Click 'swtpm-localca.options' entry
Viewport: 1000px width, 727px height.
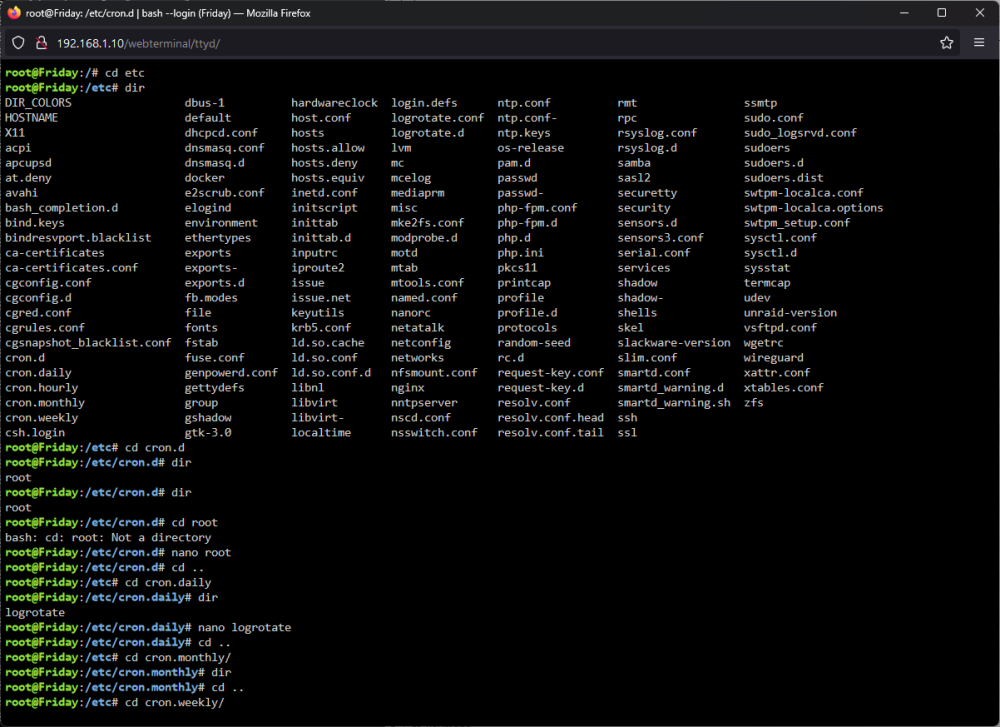pyautogui.click(x=813, y=208)
